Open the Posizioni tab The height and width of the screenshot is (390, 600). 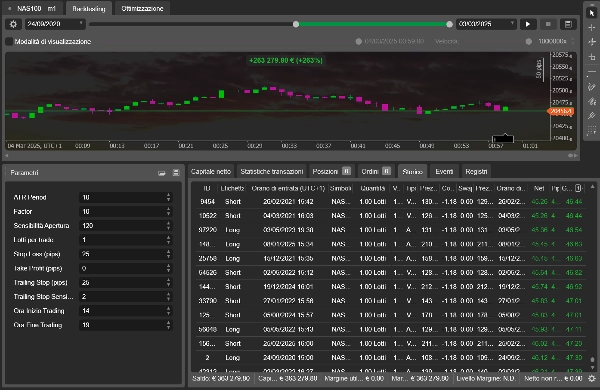pos(331,171)
